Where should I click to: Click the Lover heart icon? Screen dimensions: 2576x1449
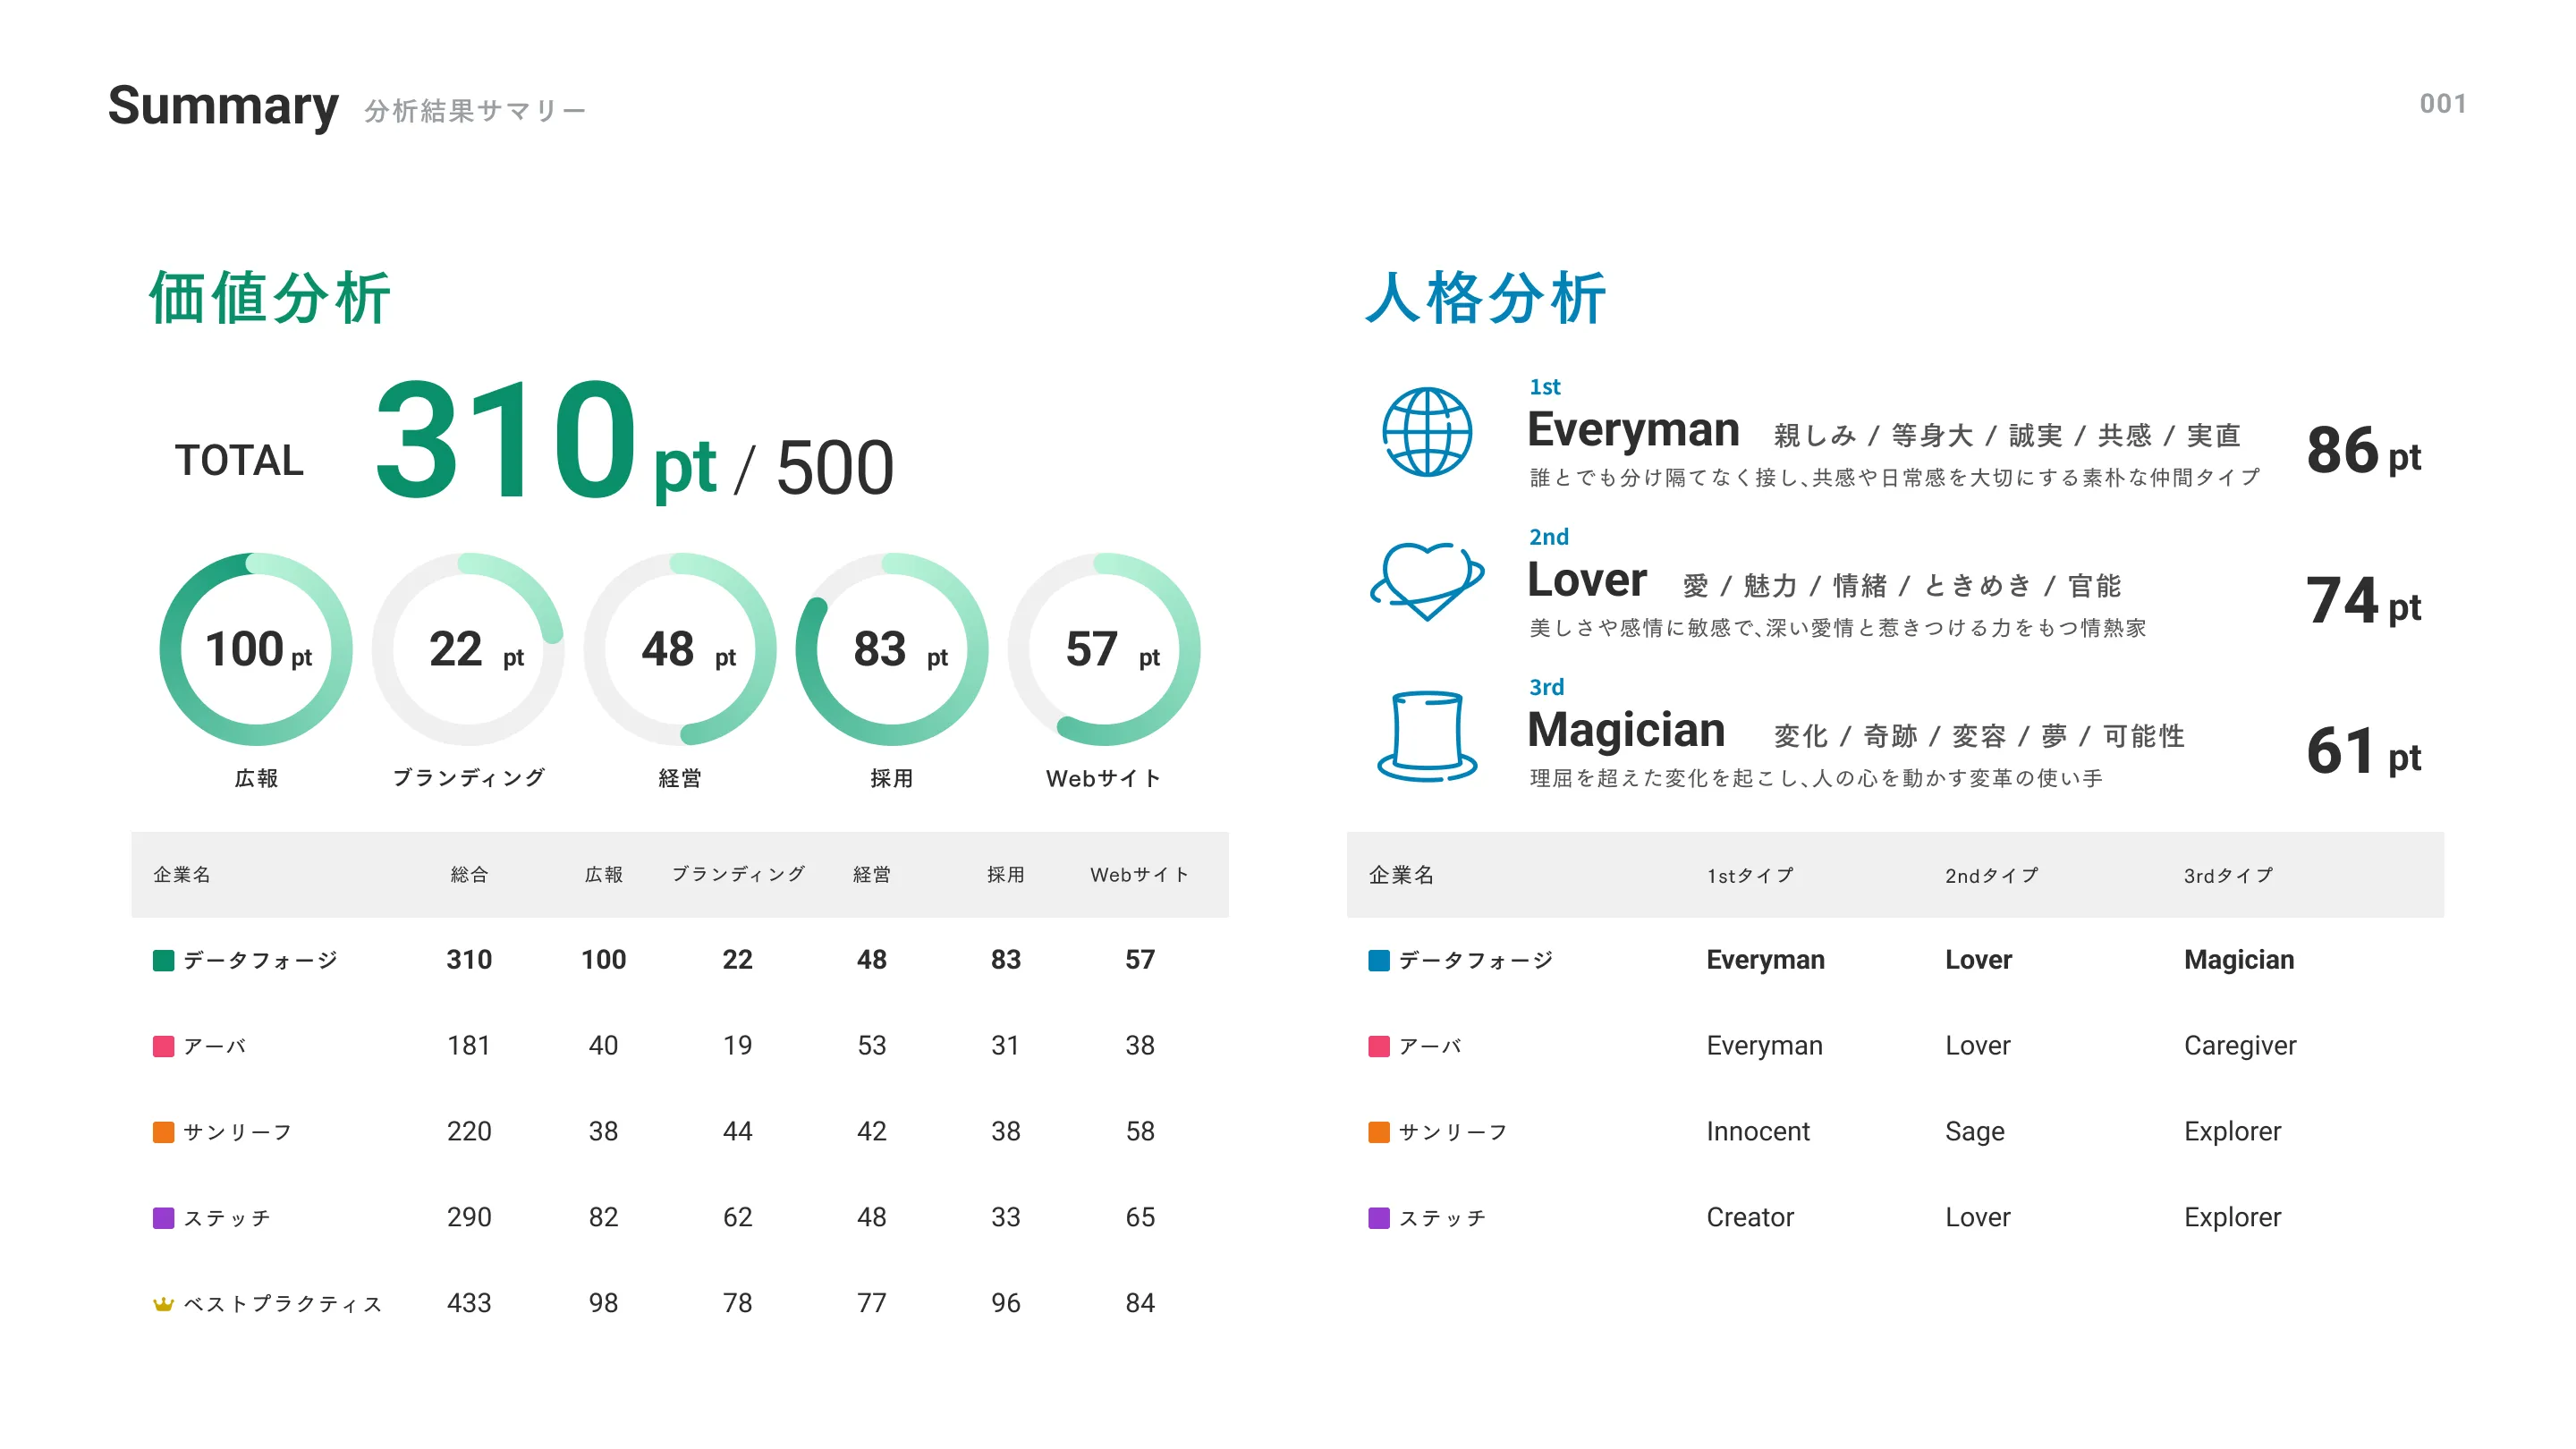pos(1427,580)
